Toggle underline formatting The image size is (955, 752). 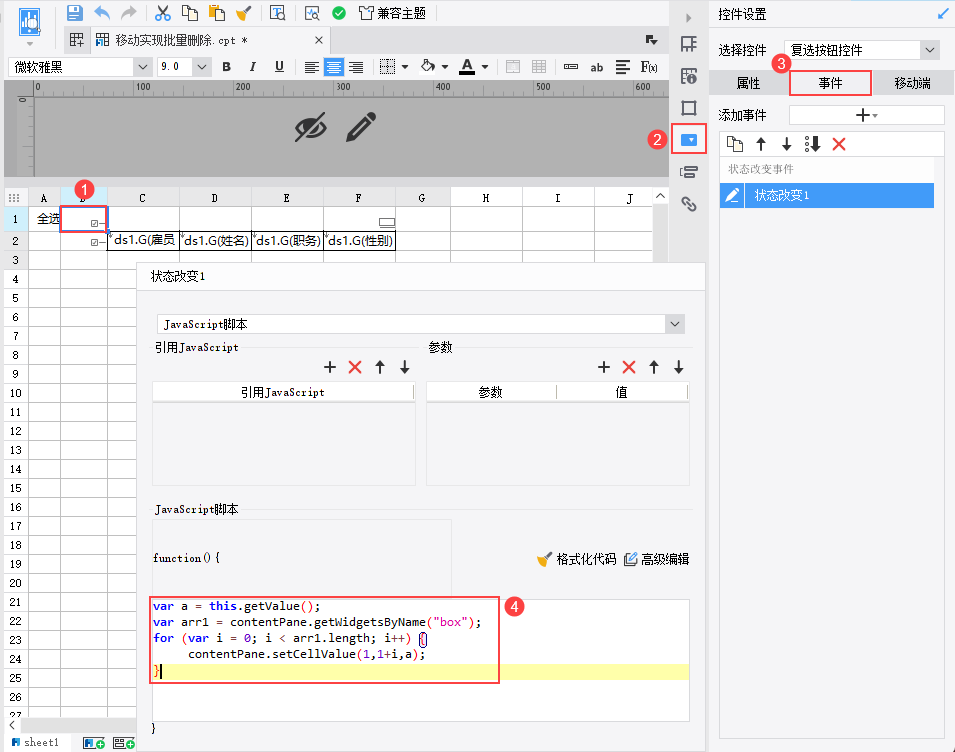coord(279,67)
